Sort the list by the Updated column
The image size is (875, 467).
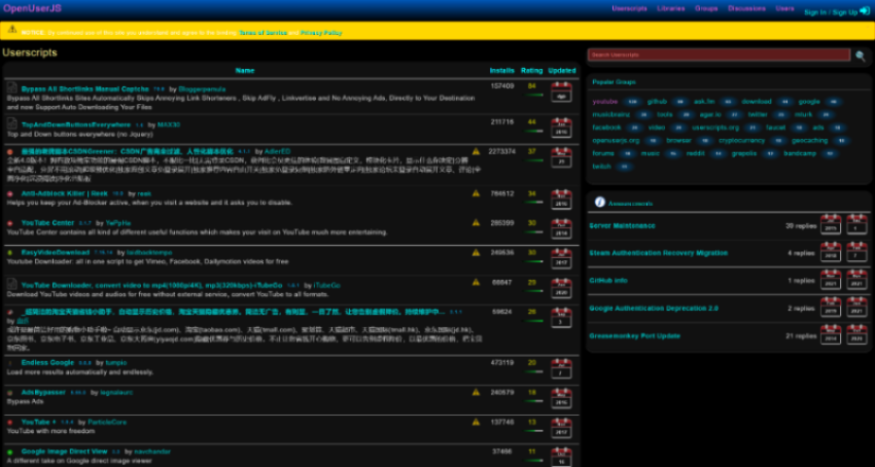[x=561, y=70]
